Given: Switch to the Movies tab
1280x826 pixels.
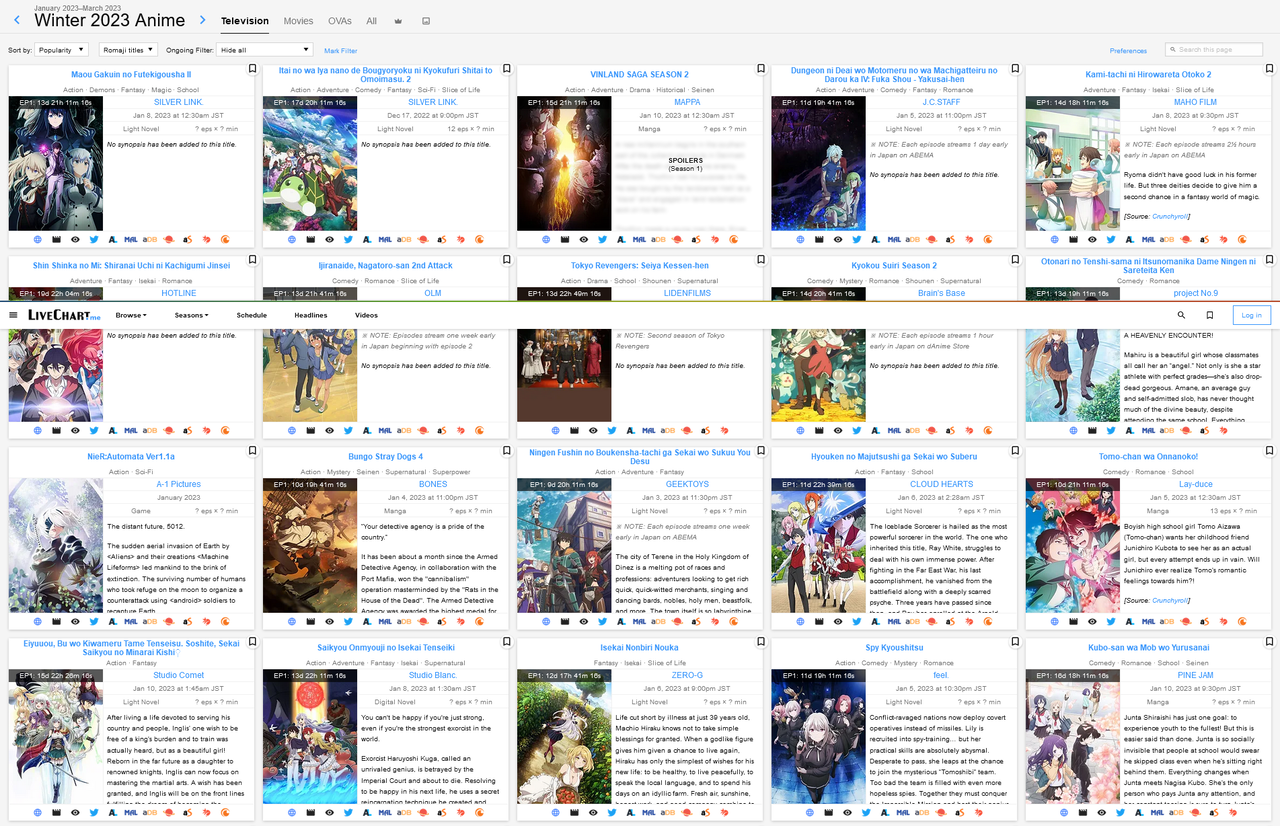Looking at the screenshot, I should (298, 21).
